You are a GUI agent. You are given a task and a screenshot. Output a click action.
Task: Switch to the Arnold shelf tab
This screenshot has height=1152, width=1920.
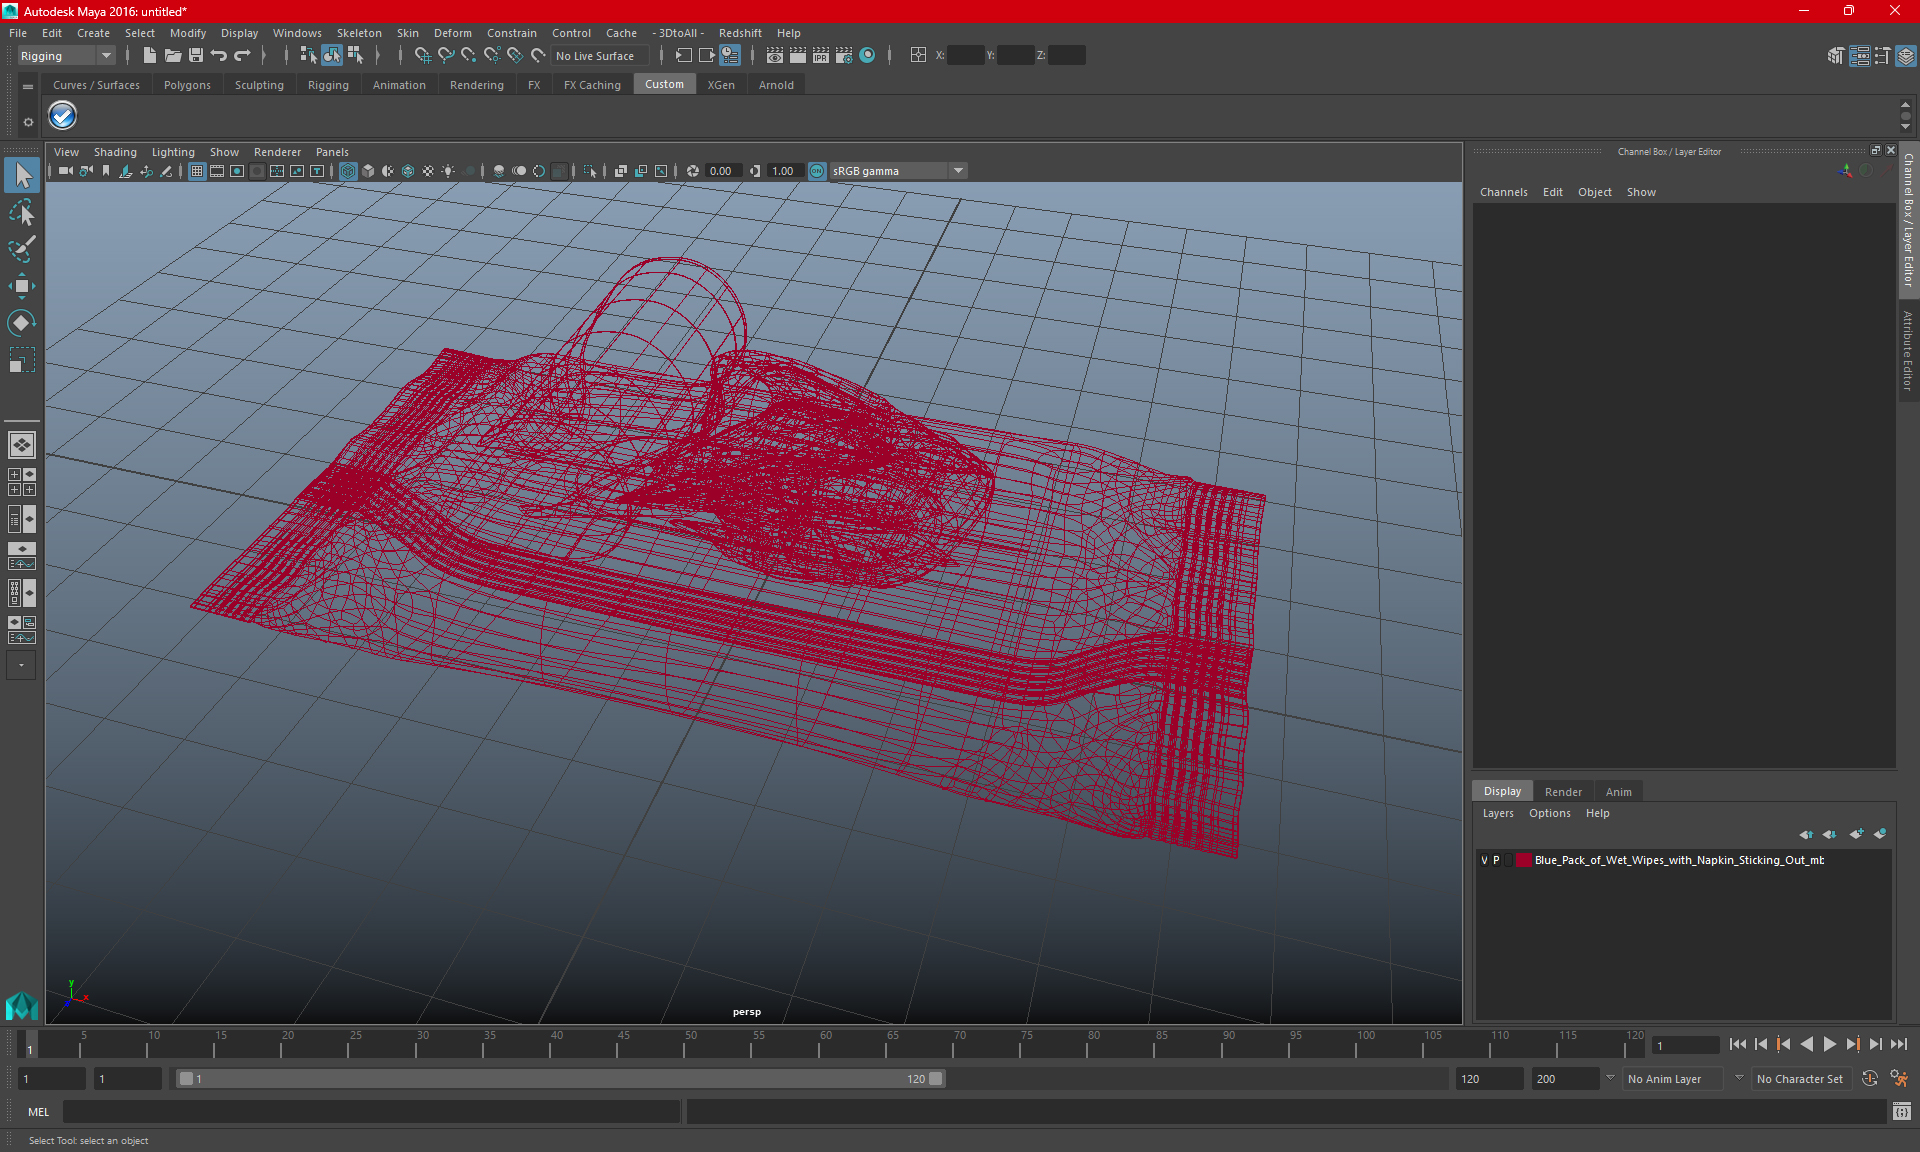pyautogui.click(x=776, y=85)
